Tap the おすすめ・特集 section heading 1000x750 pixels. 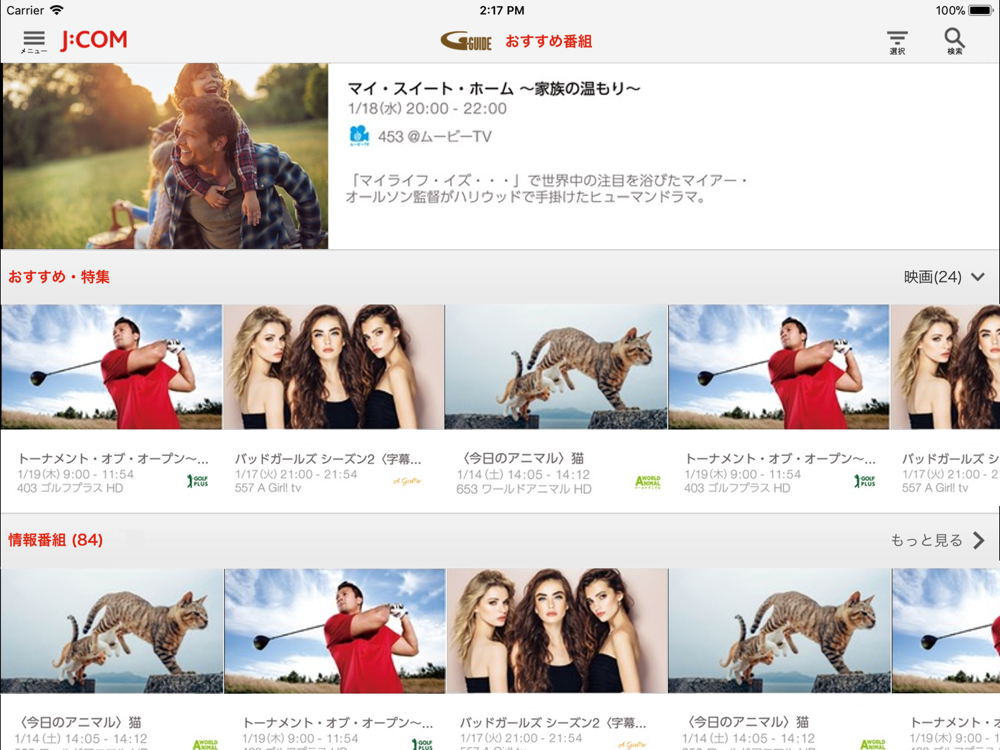tap(59, 277)
